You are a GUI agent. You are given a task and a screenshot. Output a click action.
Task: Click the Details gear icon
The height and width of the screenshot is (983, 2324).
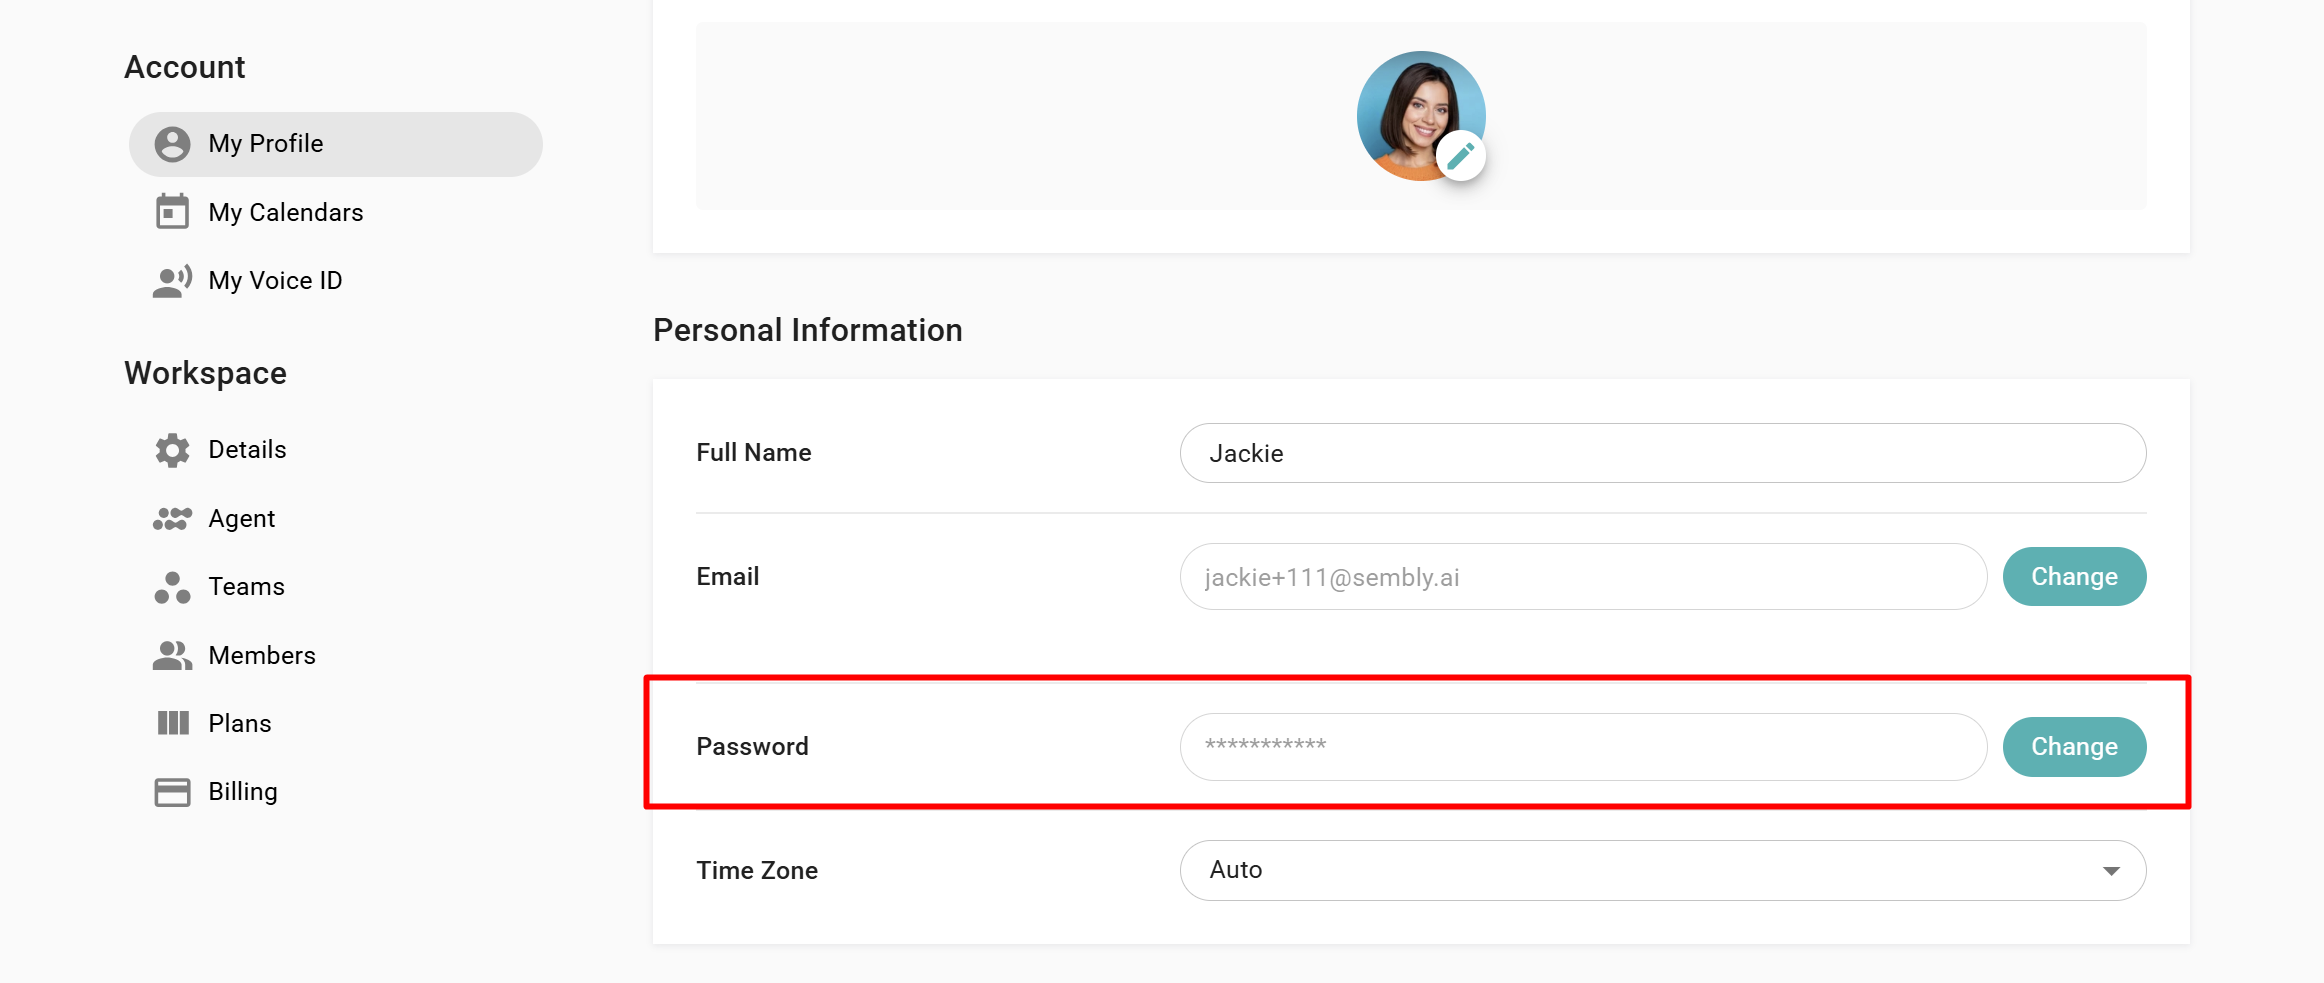coord(172,450)
